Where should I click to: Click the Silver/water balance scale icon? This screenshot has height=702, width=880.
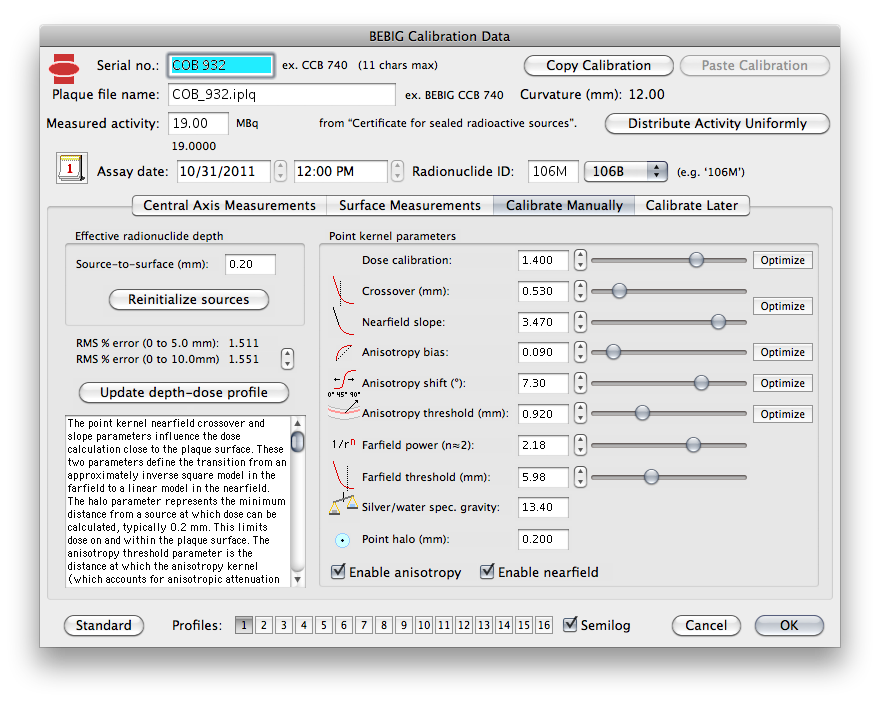coord(343,504)
